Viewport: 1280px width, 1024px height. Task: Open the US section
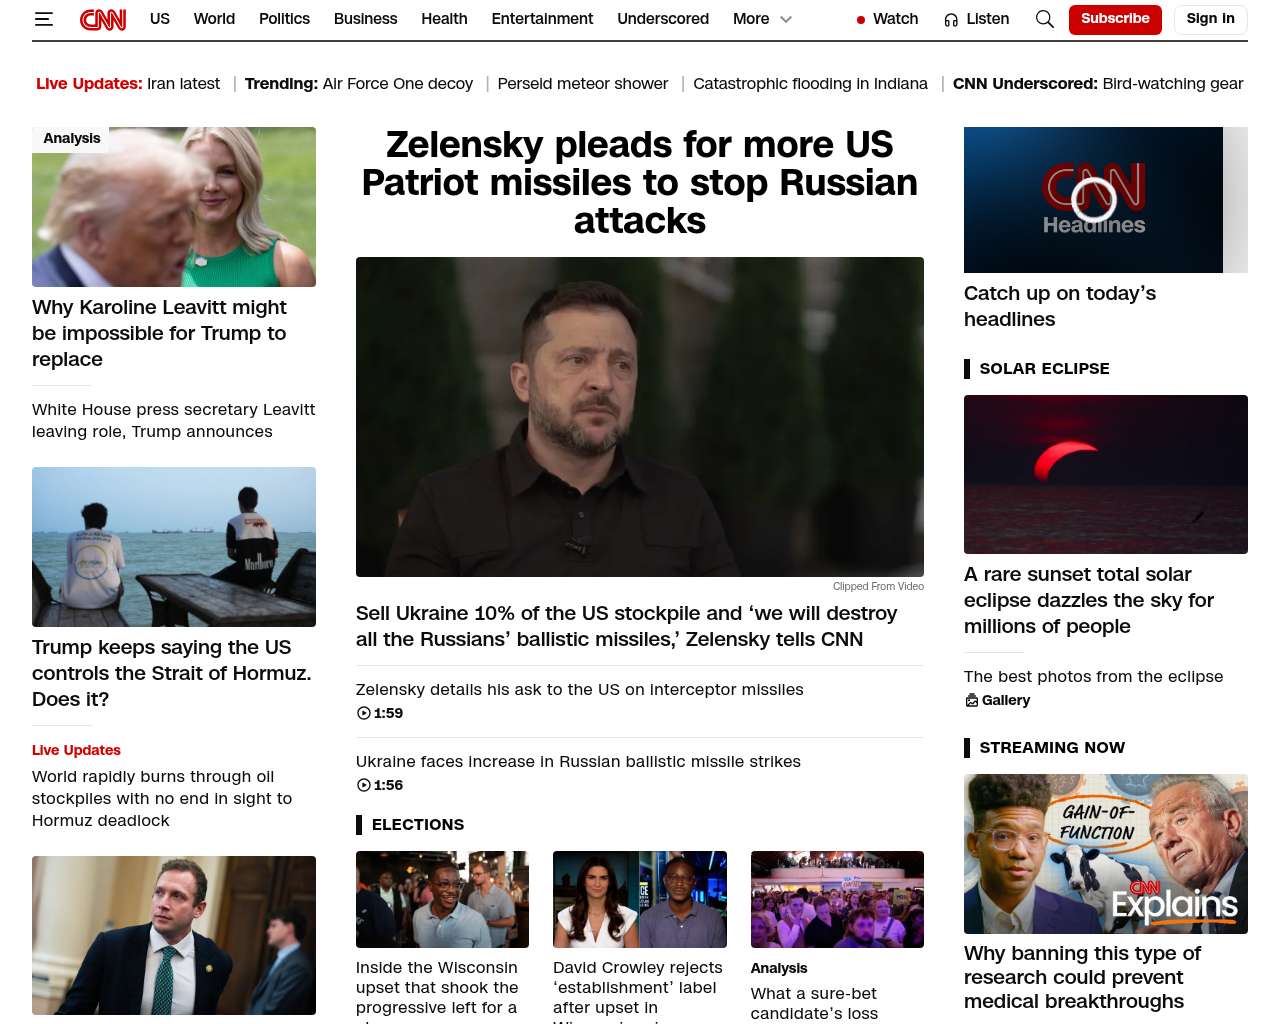tap(160, 19)
